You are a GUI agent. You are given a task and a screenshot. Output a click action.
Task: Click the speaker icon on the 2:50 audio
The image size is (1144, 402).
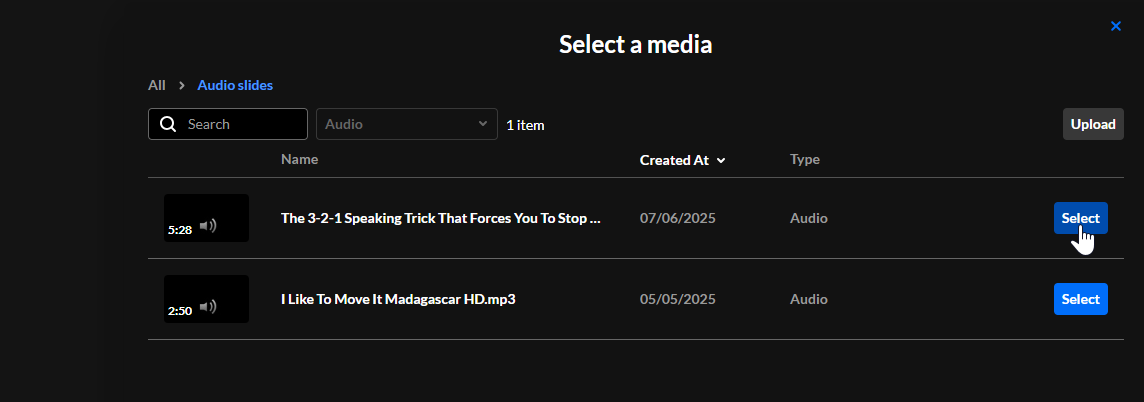click(208, 307)
